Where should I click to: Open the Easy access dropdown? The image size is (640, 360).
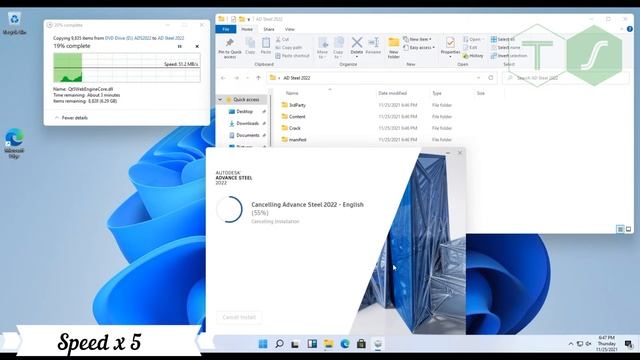click(x=419, y=47)
